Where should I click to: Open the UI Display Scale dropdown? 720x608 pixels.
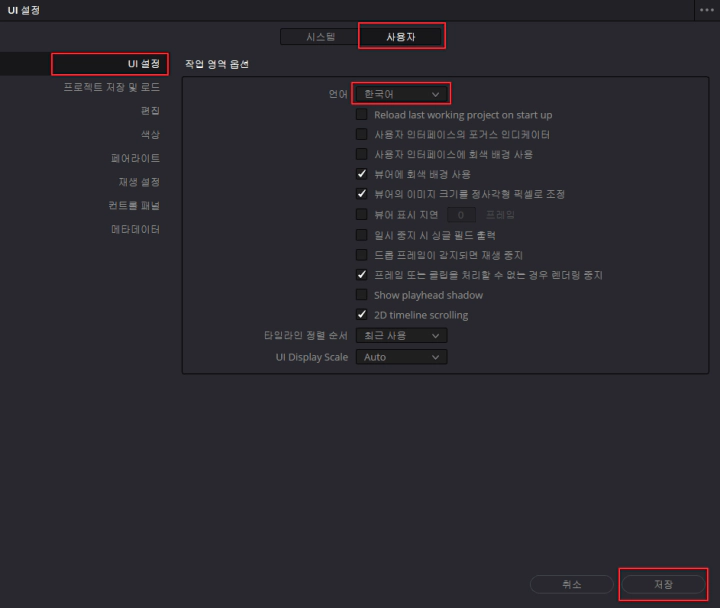pyautogui.click(x=401, y=357)
